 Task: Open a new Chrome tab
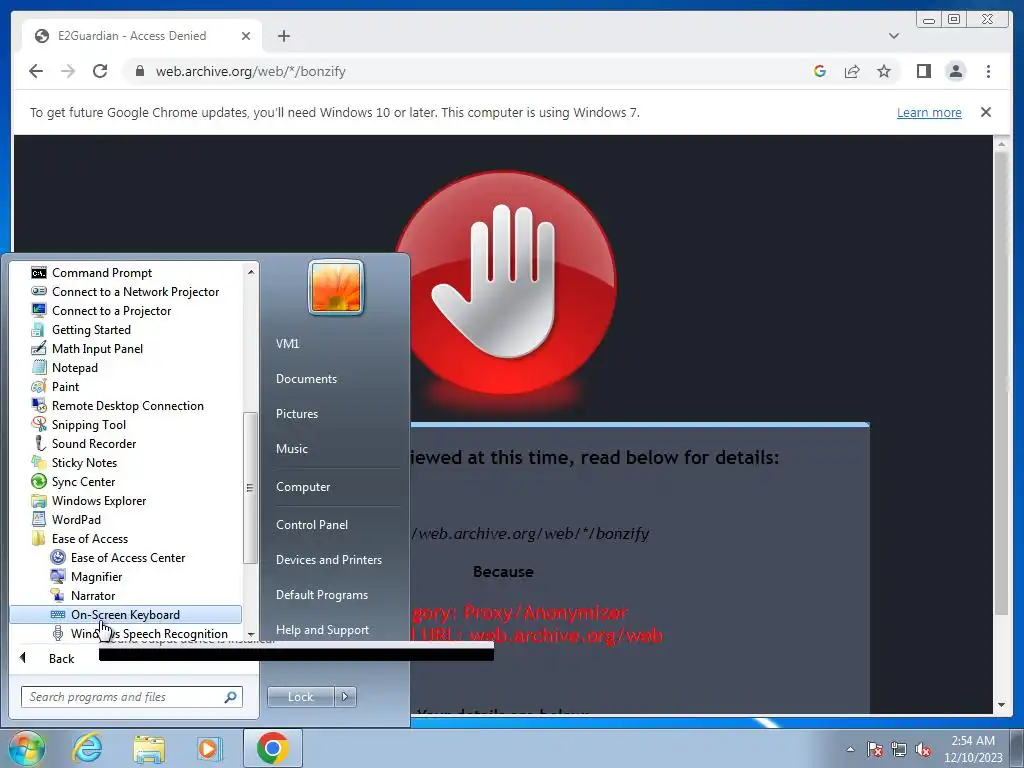click(283, 36)
